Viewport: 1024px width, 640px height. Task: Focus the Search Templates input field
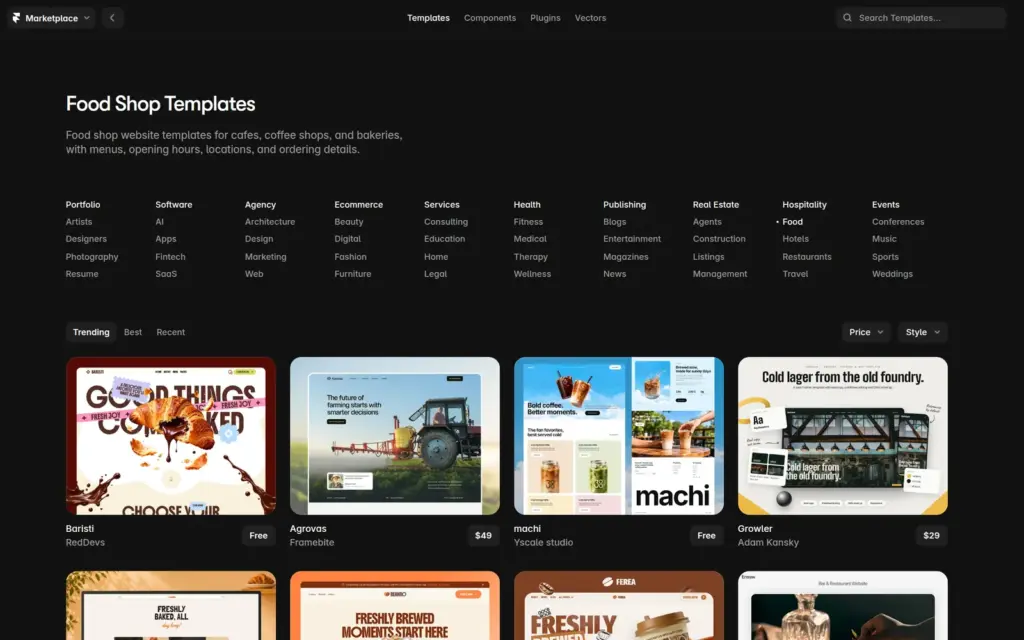(x=921, y=18)
